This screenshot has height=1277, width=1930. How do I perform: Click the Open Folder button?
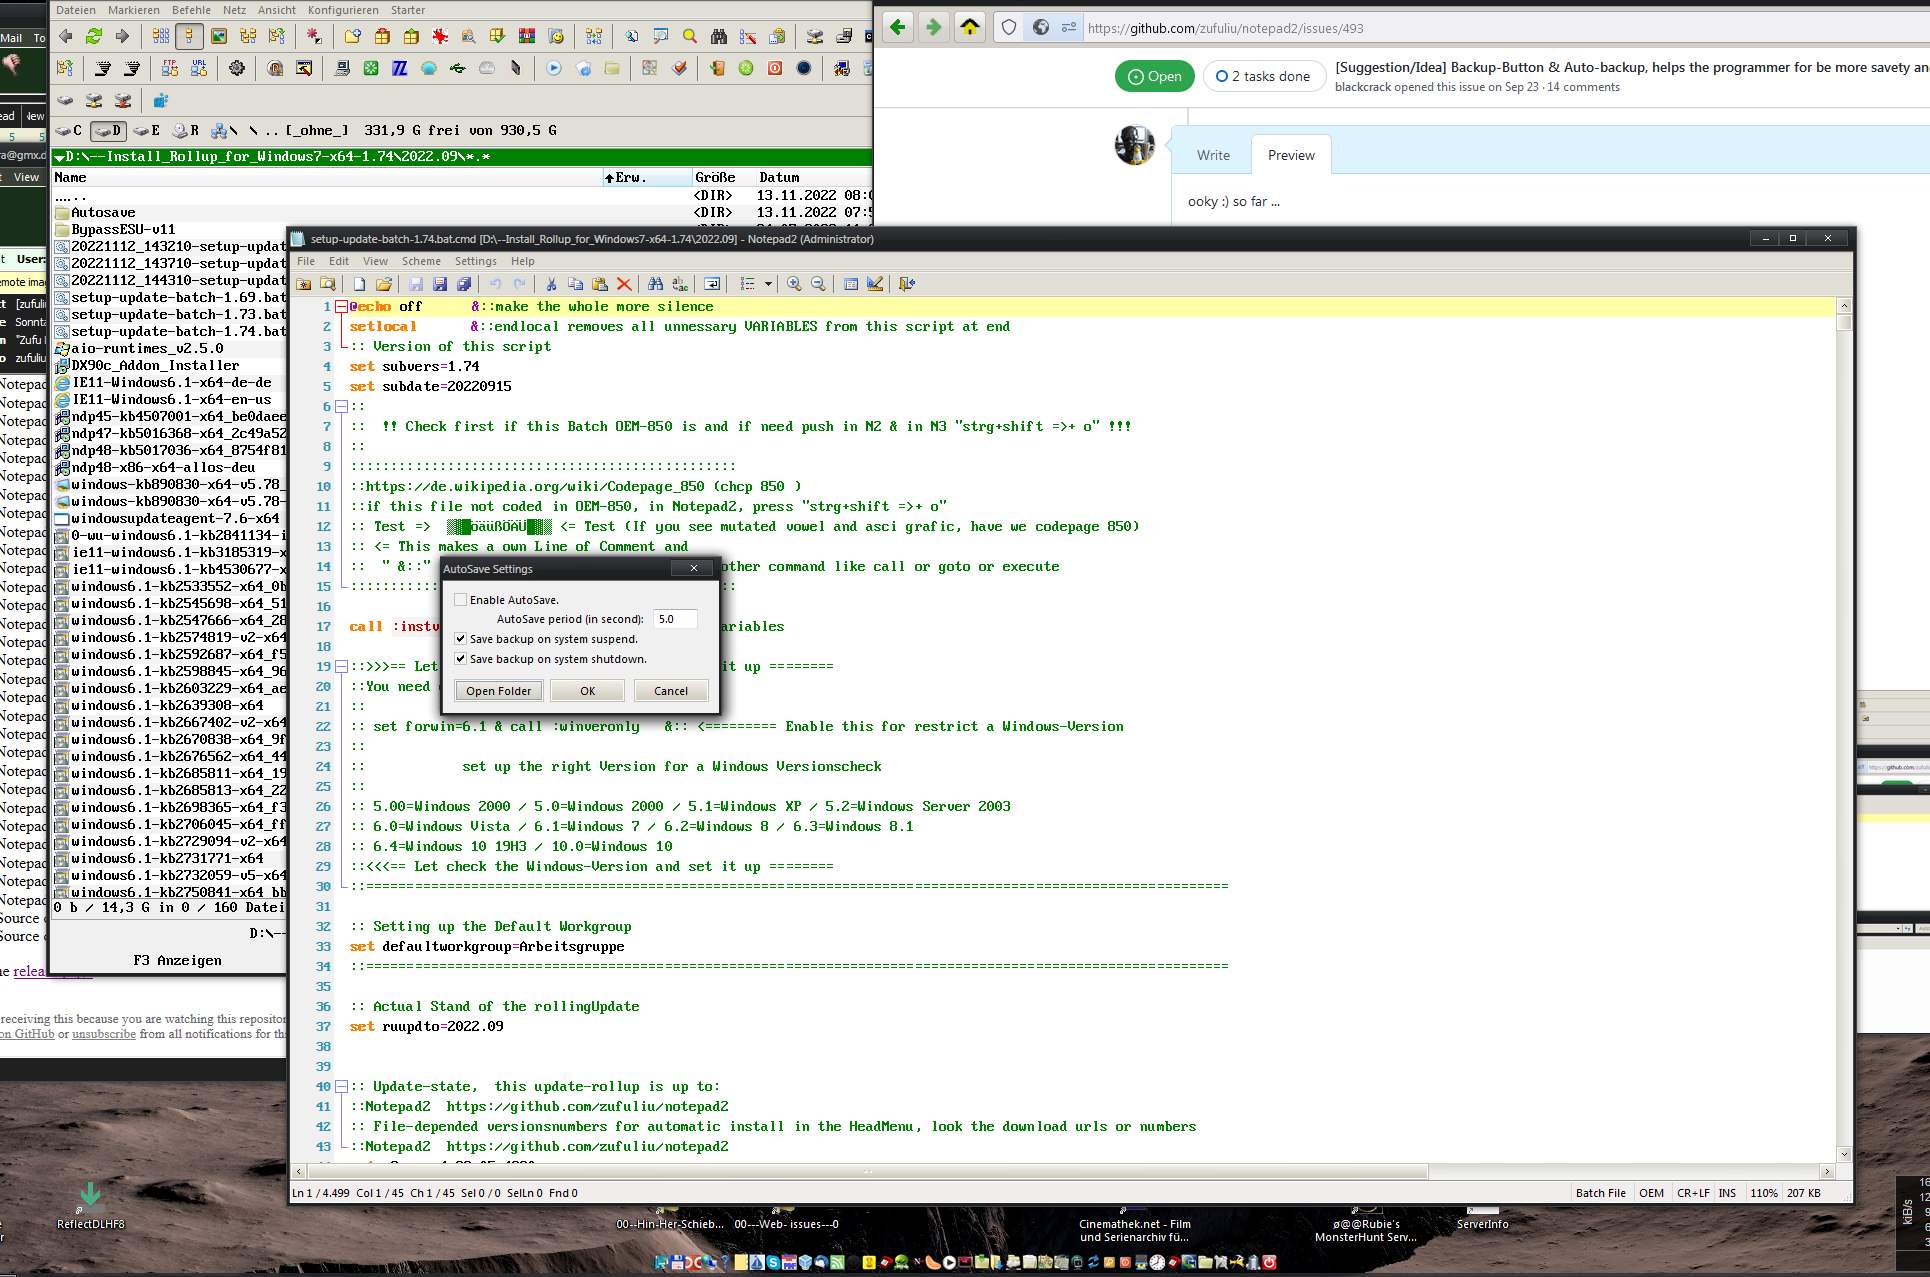coord(499,691)
